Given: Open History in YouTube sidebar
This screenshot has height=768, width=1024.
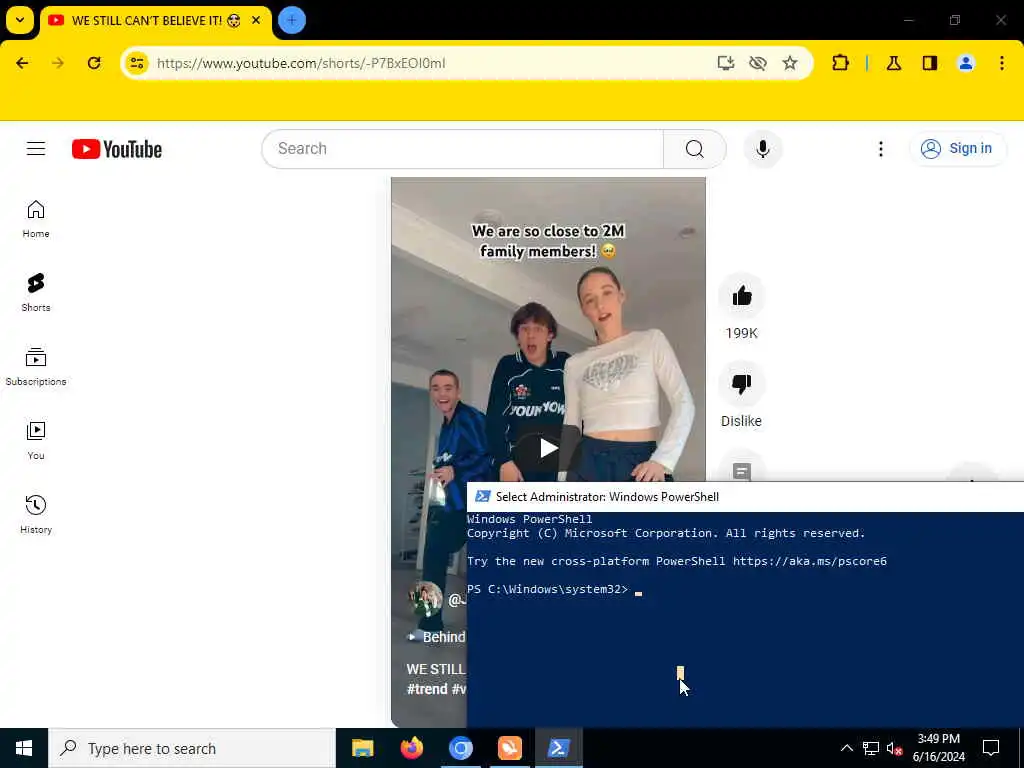Looking at the screenshot, I should pyautogui.click(x=36, y=515).
